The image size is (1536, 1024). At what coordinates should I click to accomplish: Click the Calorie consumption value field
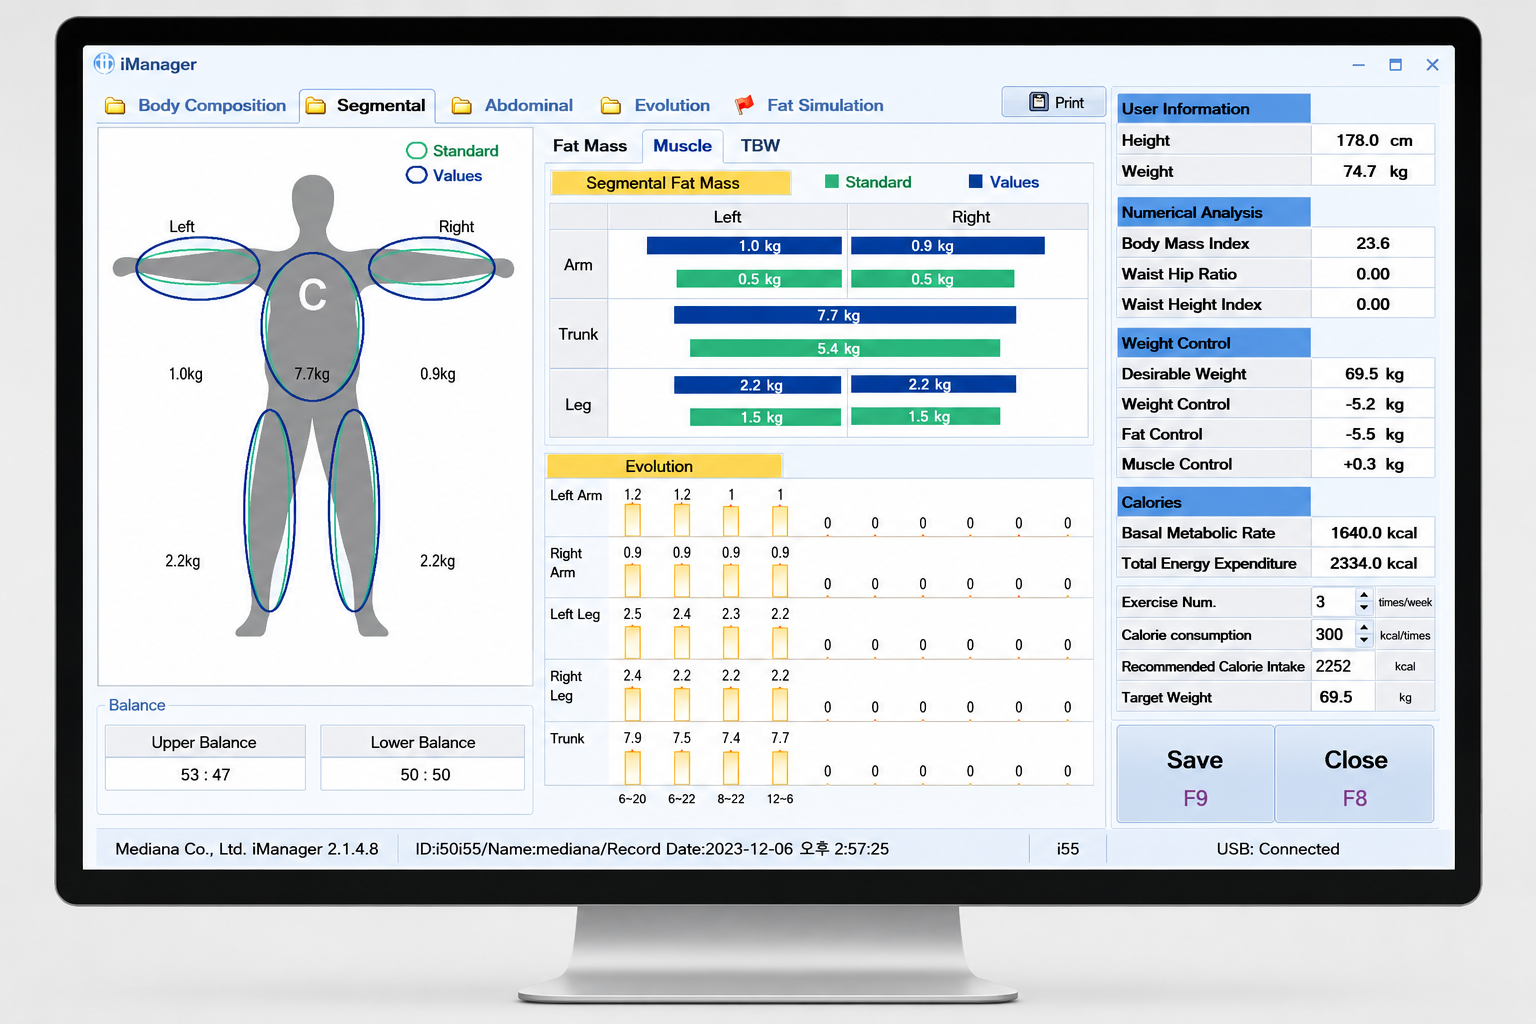1333,635
